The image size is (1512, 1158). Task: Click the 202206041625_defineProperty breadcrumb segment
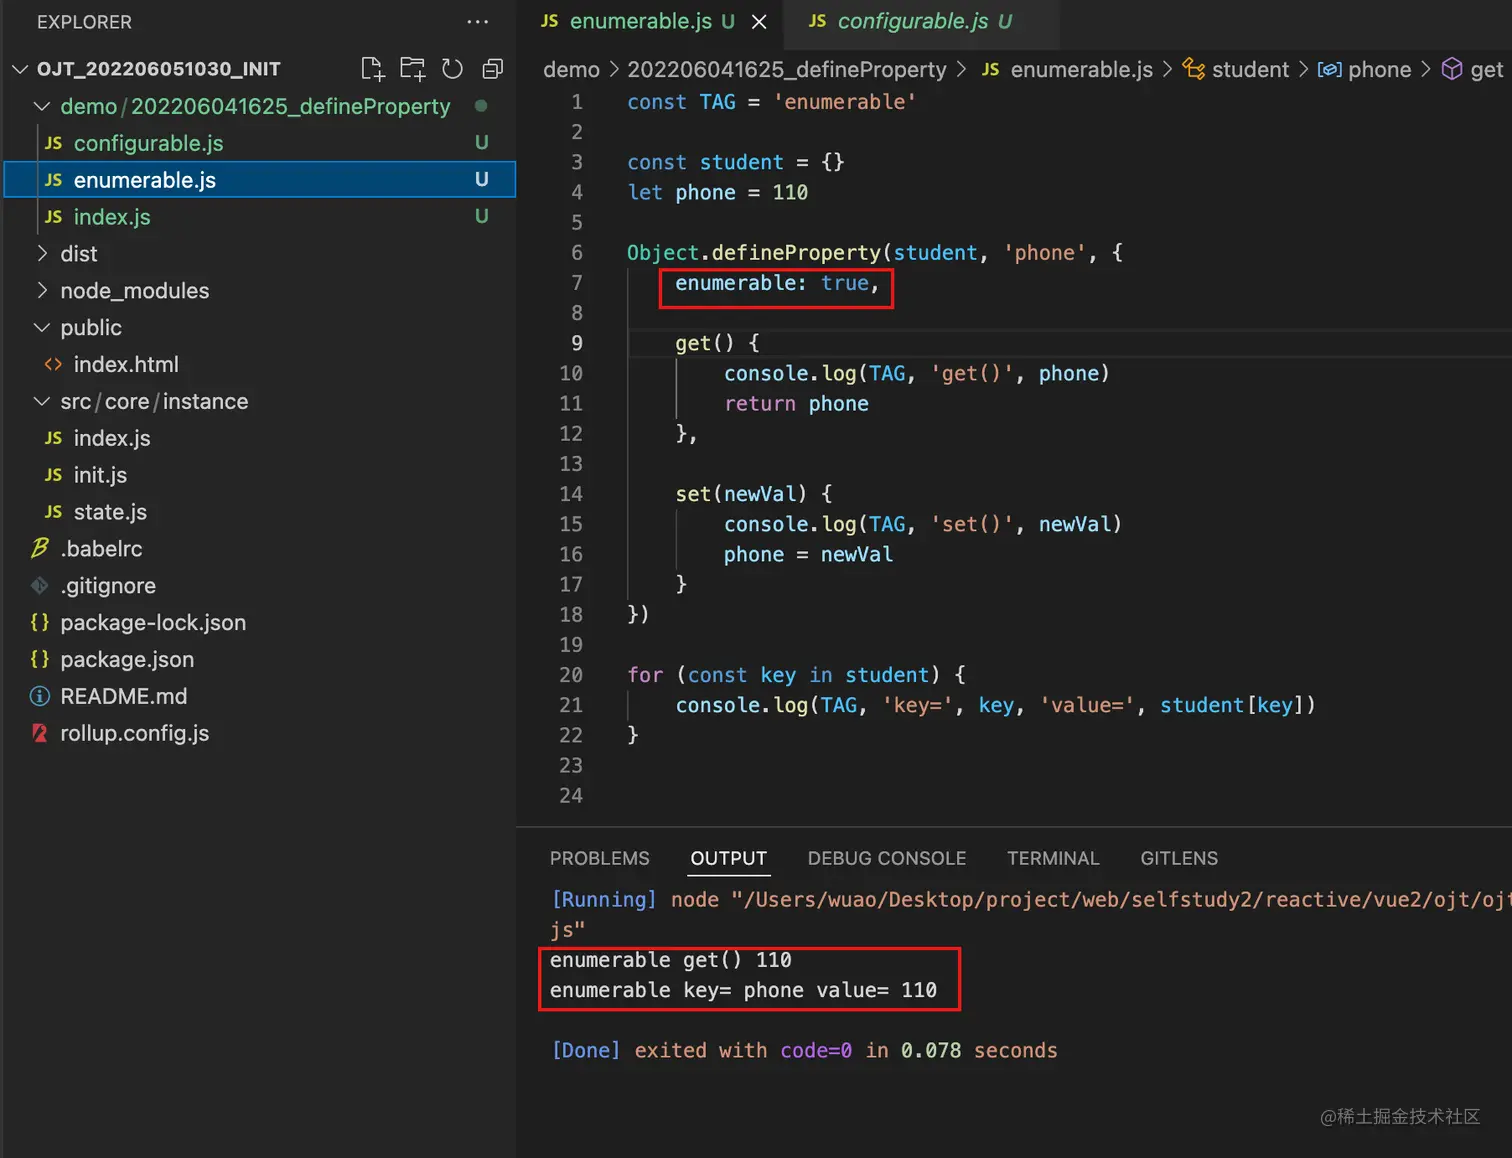786,69
